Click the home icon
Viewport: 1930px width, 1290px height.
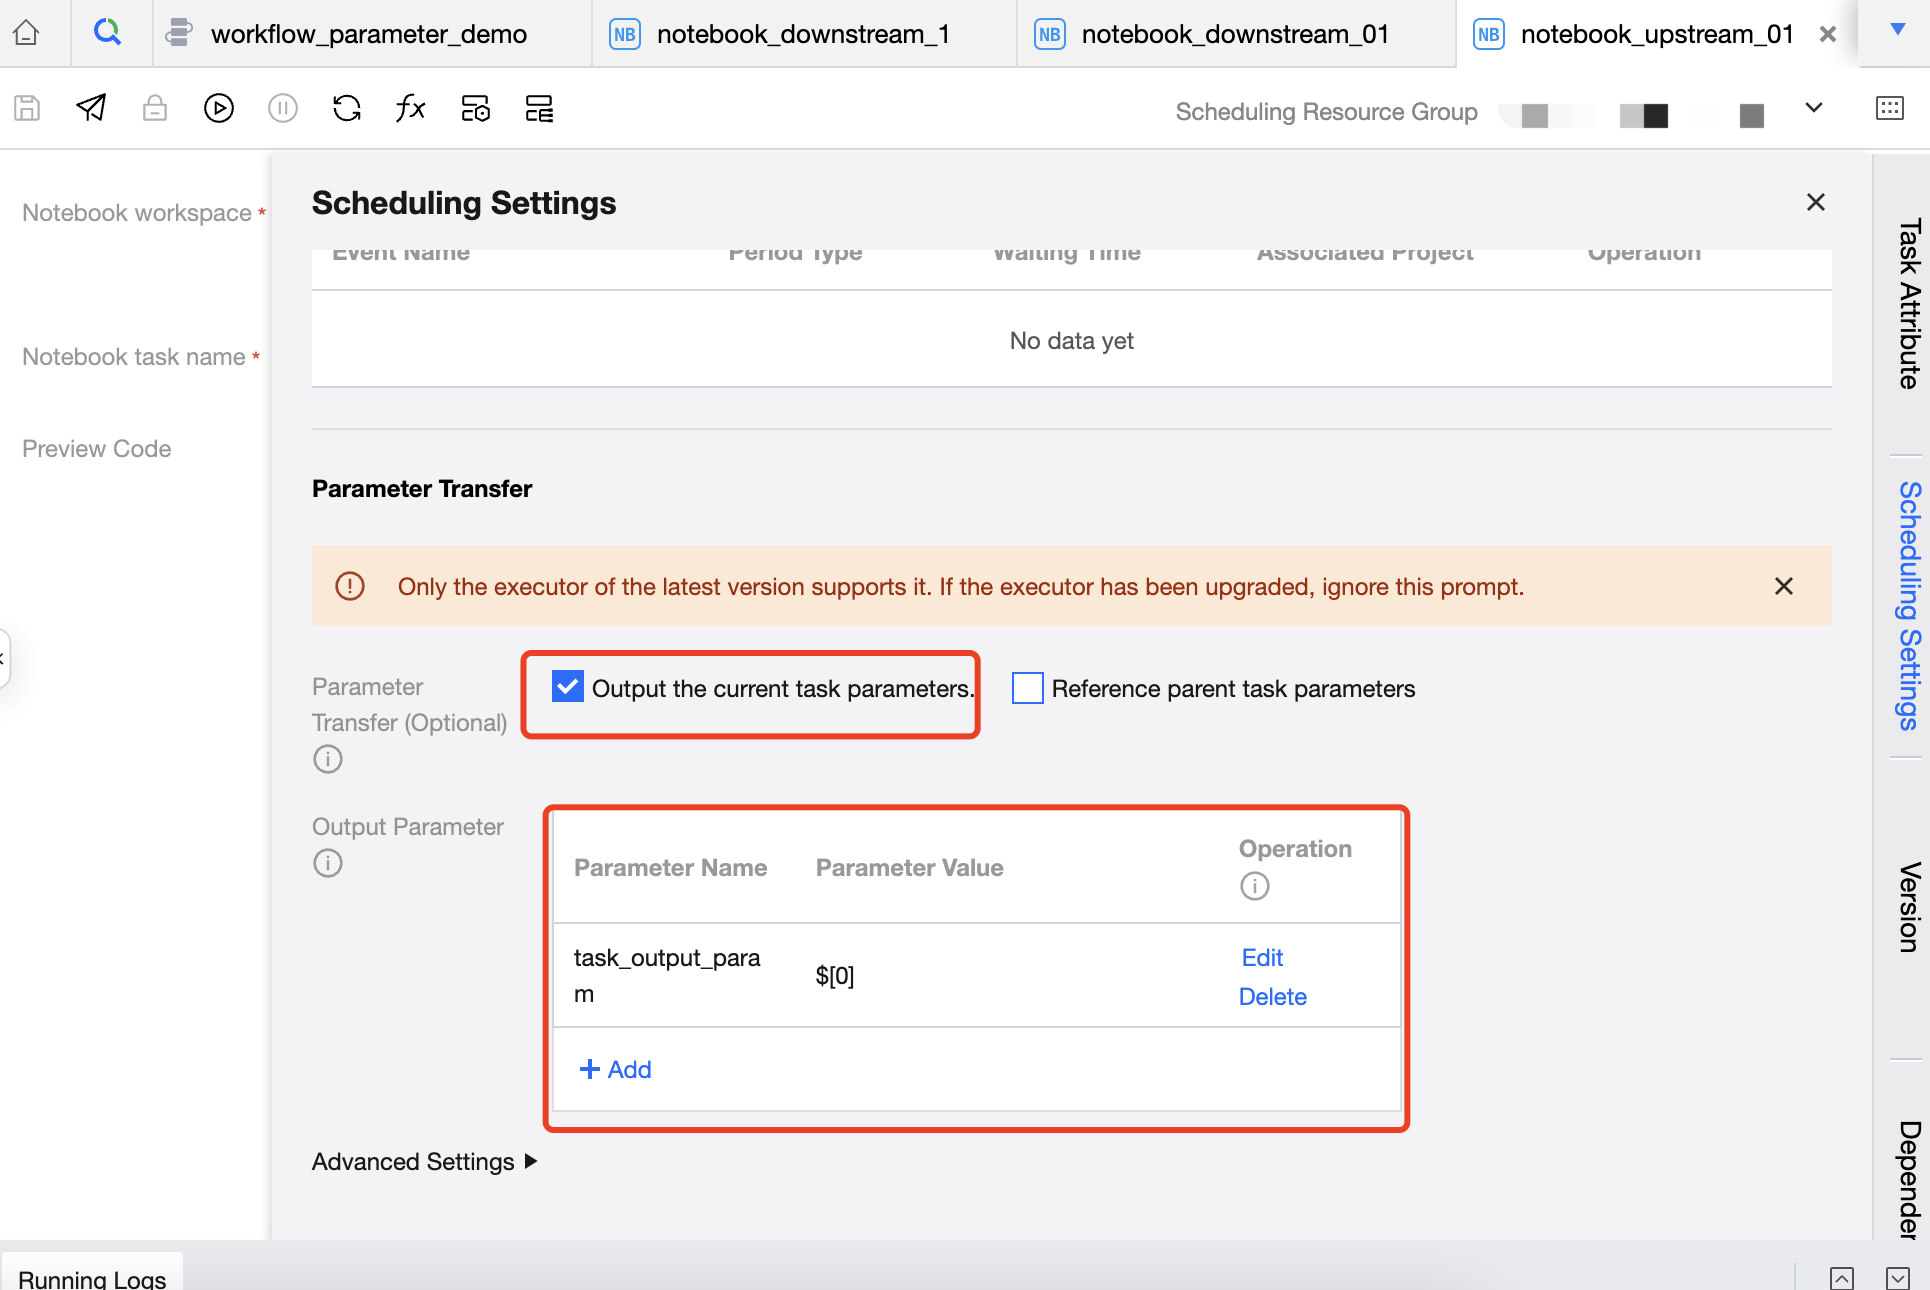pos(26,33)
